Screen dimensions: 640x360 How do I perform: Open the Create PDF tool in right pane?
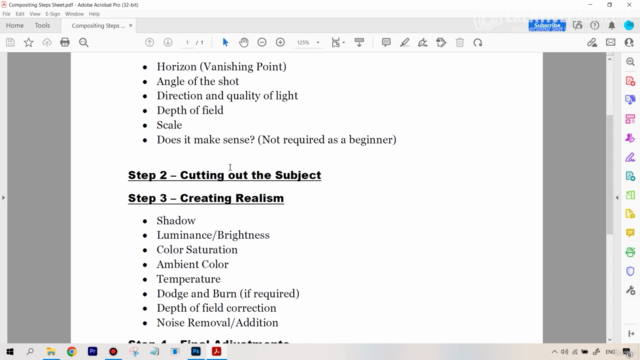click(x=630, y=81)
